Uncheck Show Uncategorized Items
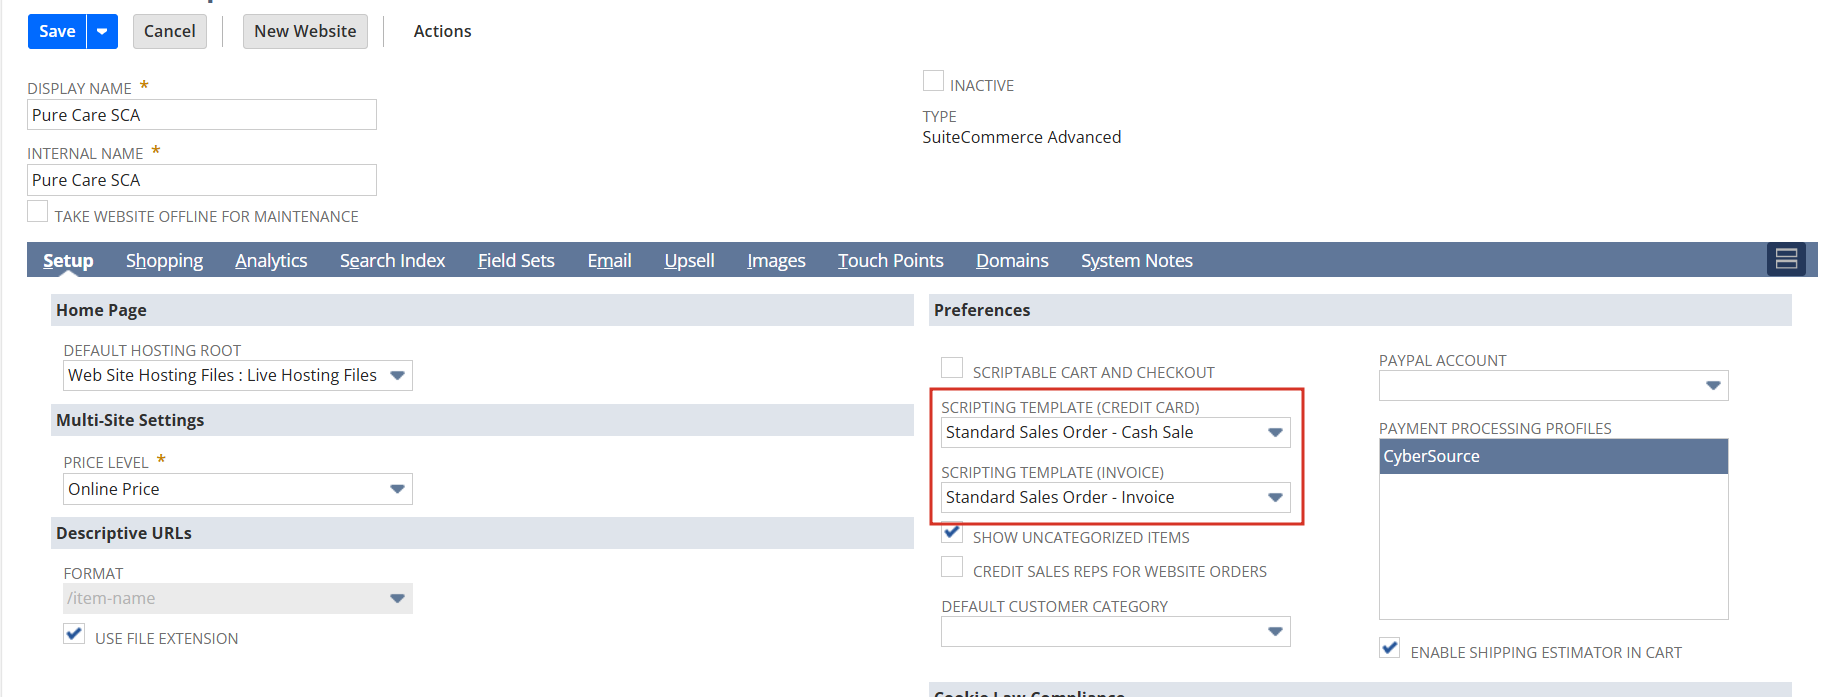Image resolution: width=1830 pixels, height=697 pixels. [x=952, y=534]
